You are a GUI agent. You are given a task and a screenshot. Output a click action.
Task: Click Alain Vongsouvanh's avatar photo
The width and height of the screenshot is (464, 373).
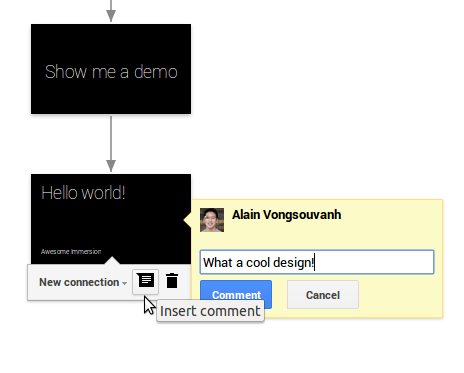[x=212, y=220]
